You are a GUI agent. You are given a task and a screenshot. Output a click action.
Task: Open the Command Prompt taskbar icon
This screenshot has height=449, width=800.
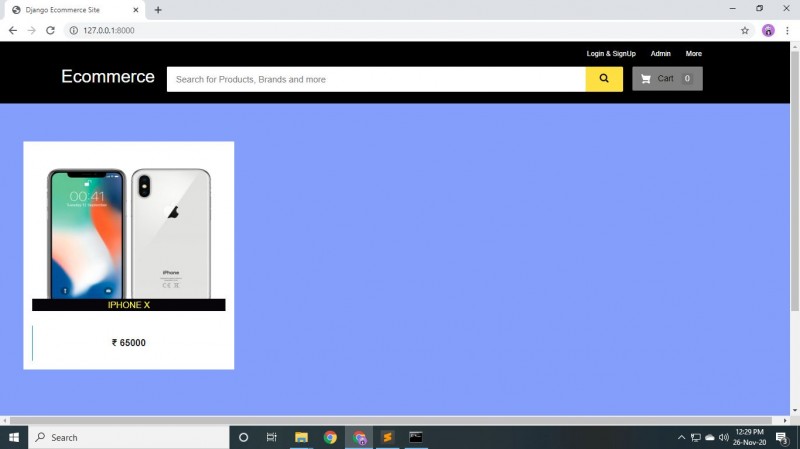(416, 437)
